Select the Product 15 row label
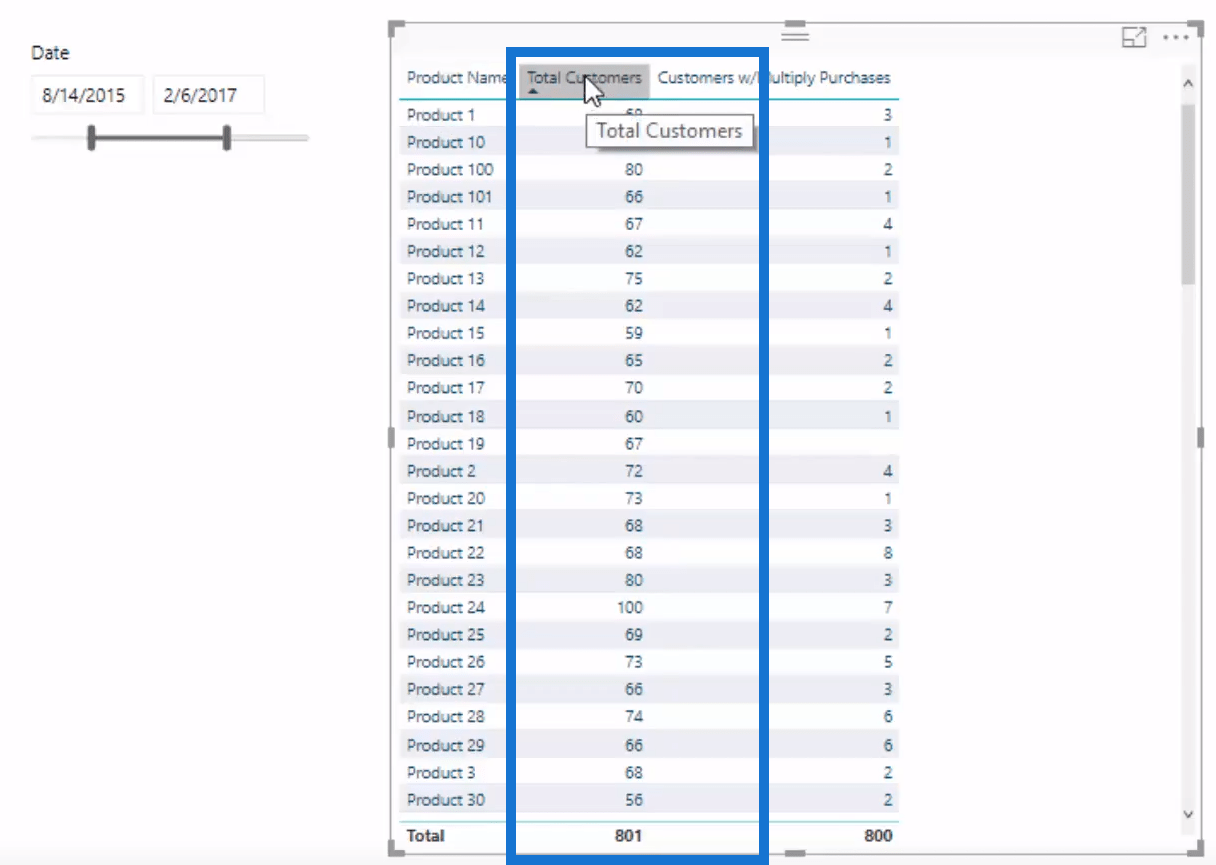 446,333
